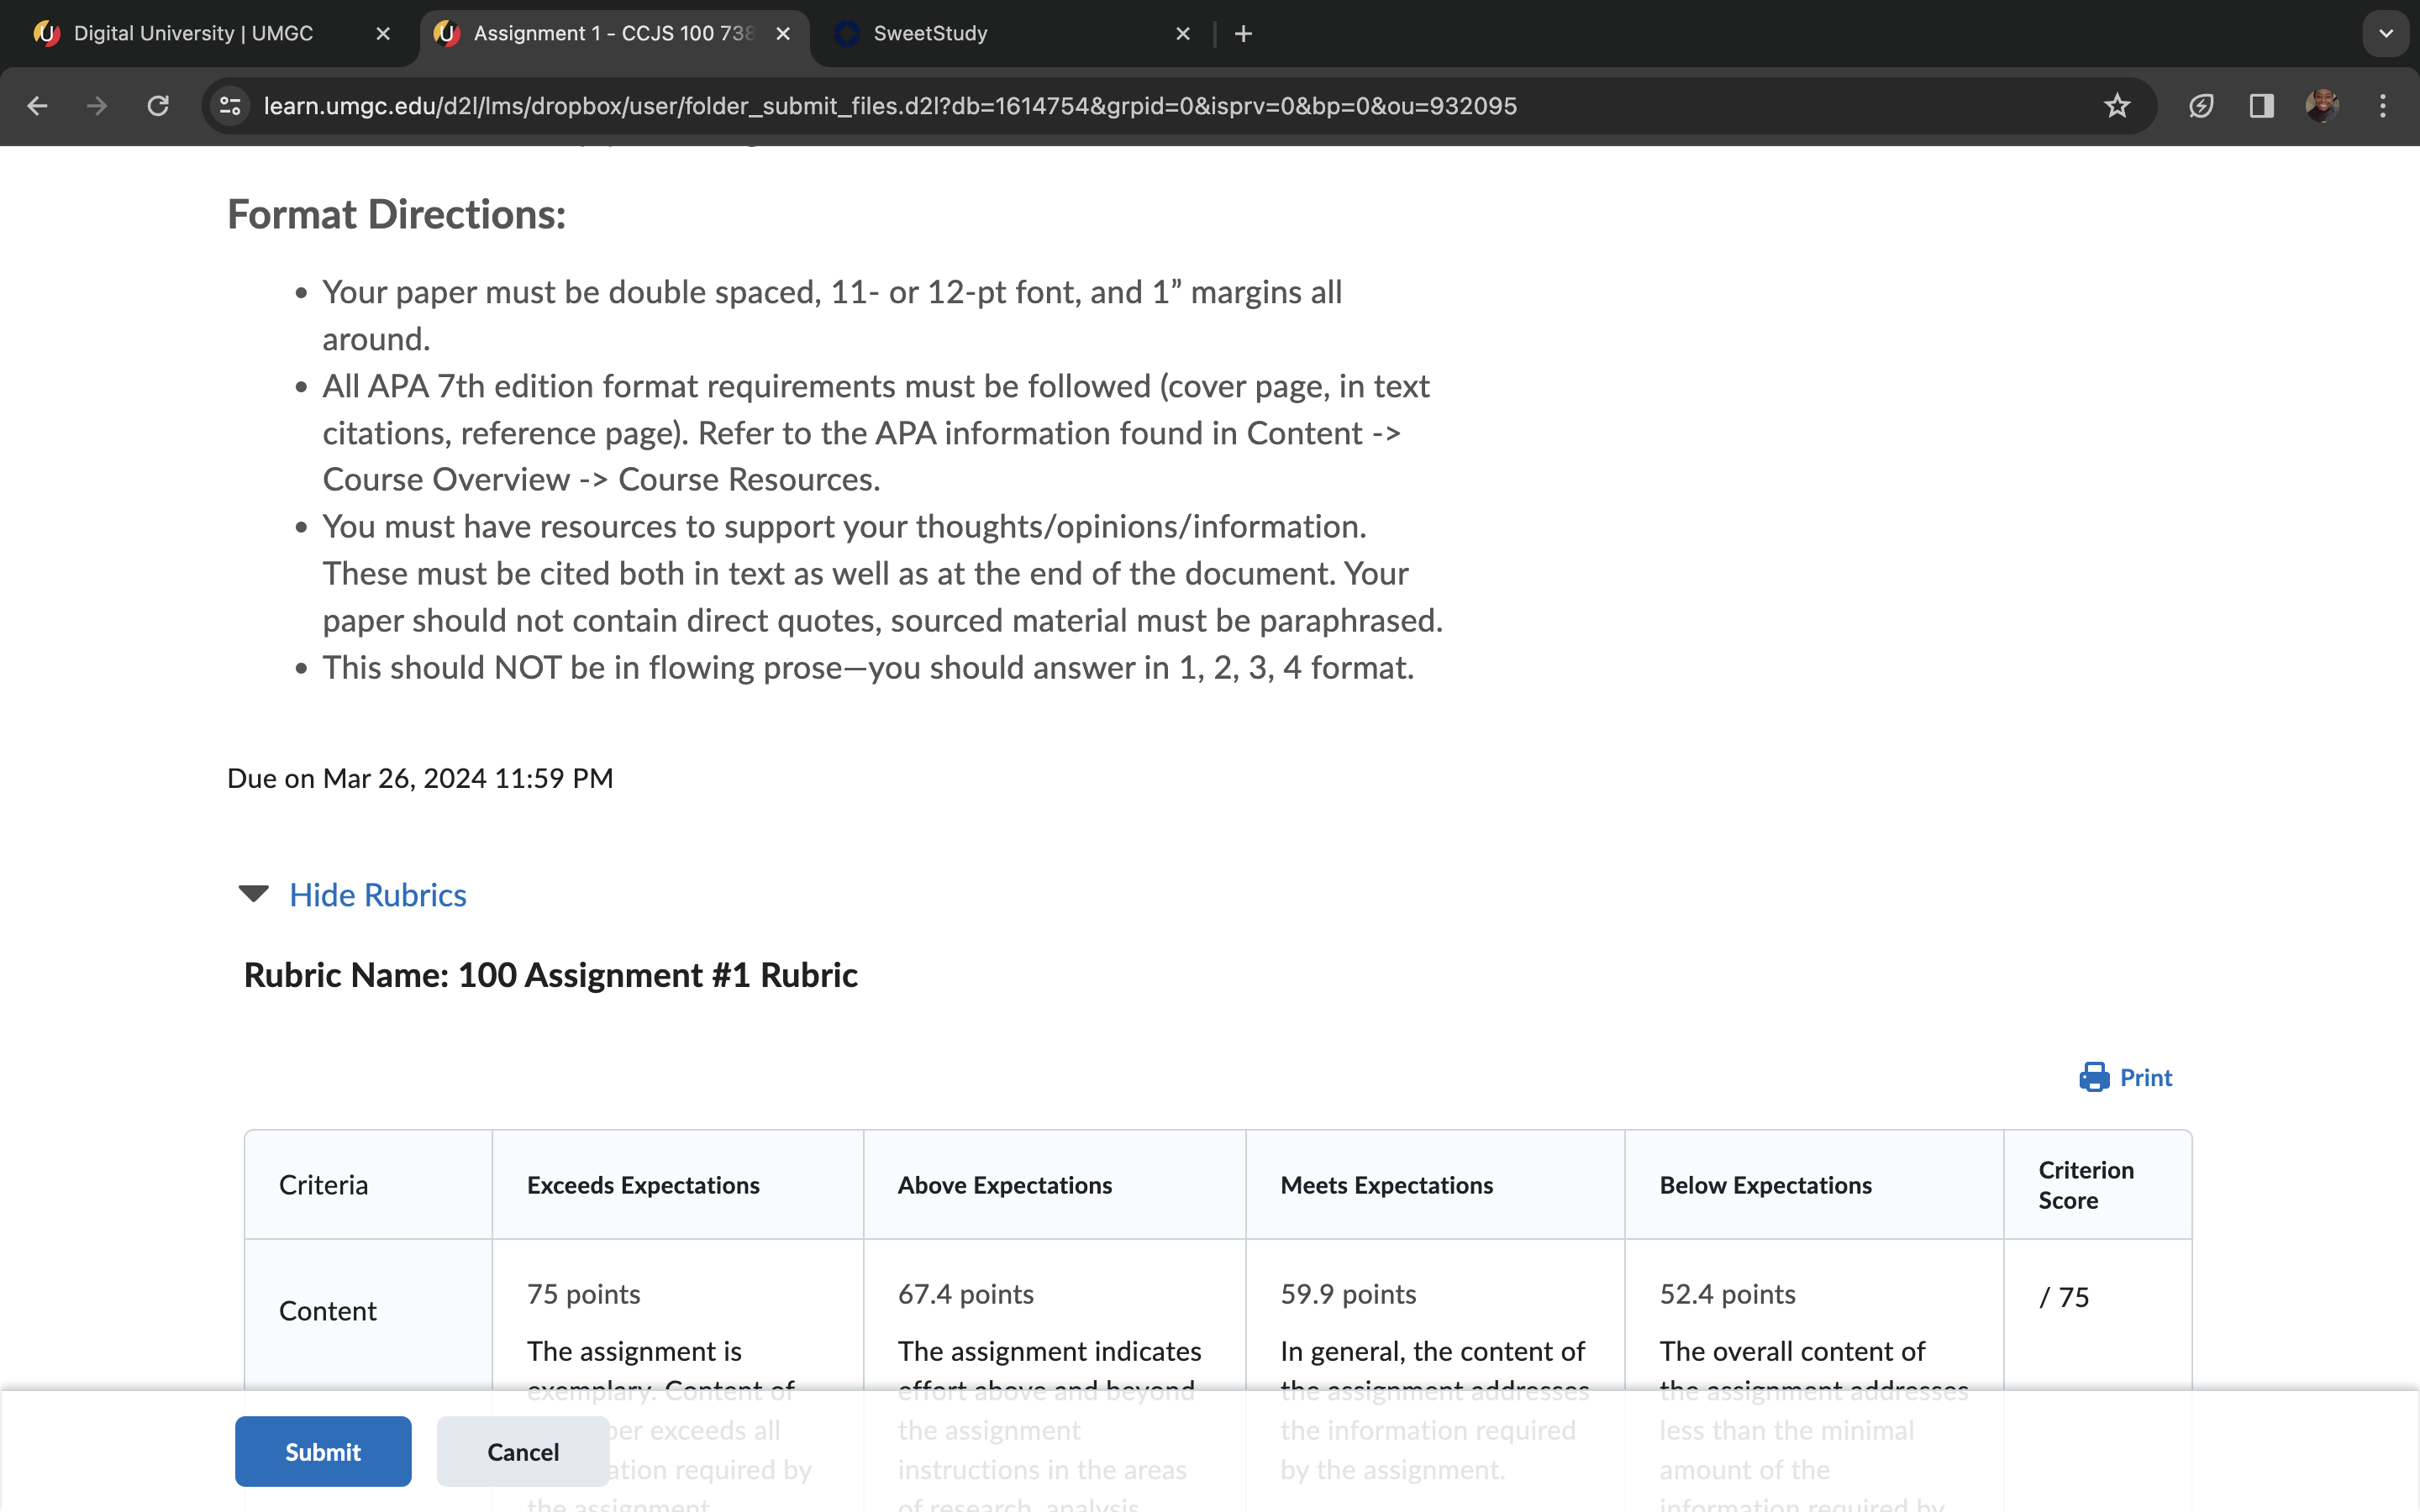
Task: Click the Format Directions heading
Action: point(396,215)
